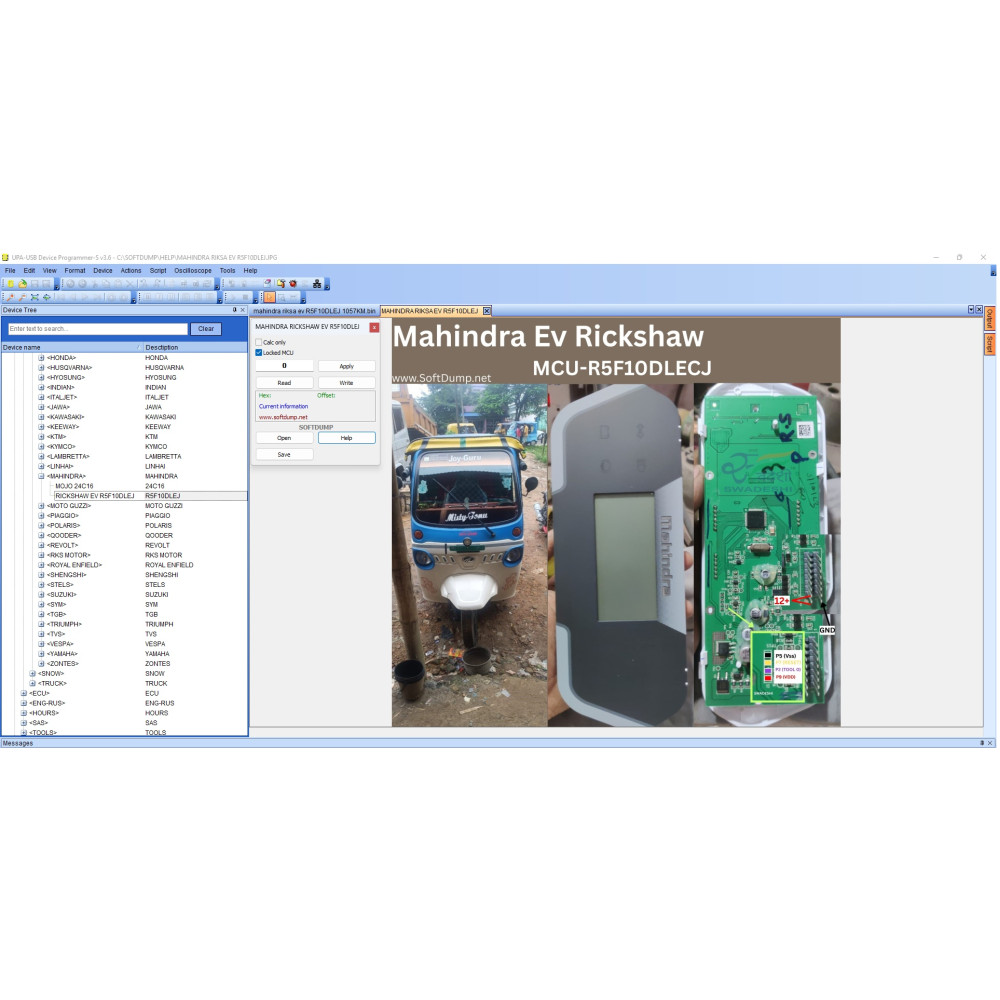
Task: Close the MAHINDRA RICKSHAW EV dialog with red X
Action: point(374,327)
